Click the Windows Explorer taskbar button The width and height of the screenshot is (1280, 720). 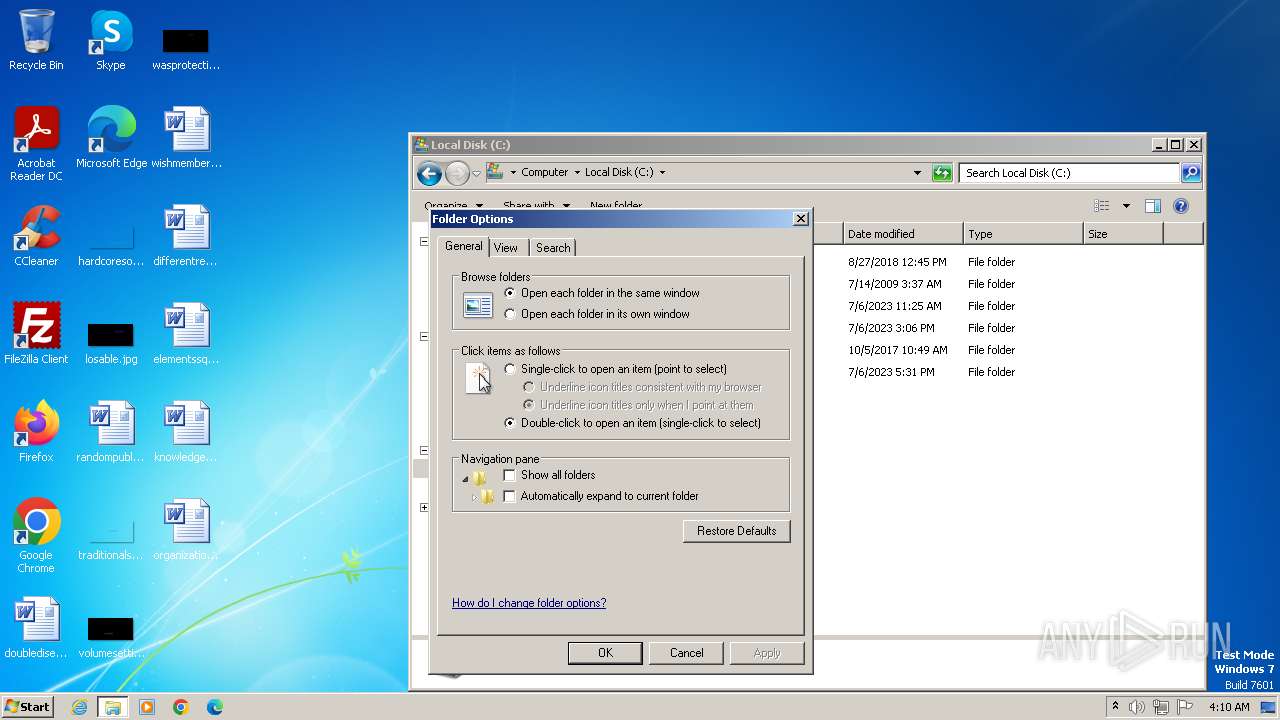point(113,707)
